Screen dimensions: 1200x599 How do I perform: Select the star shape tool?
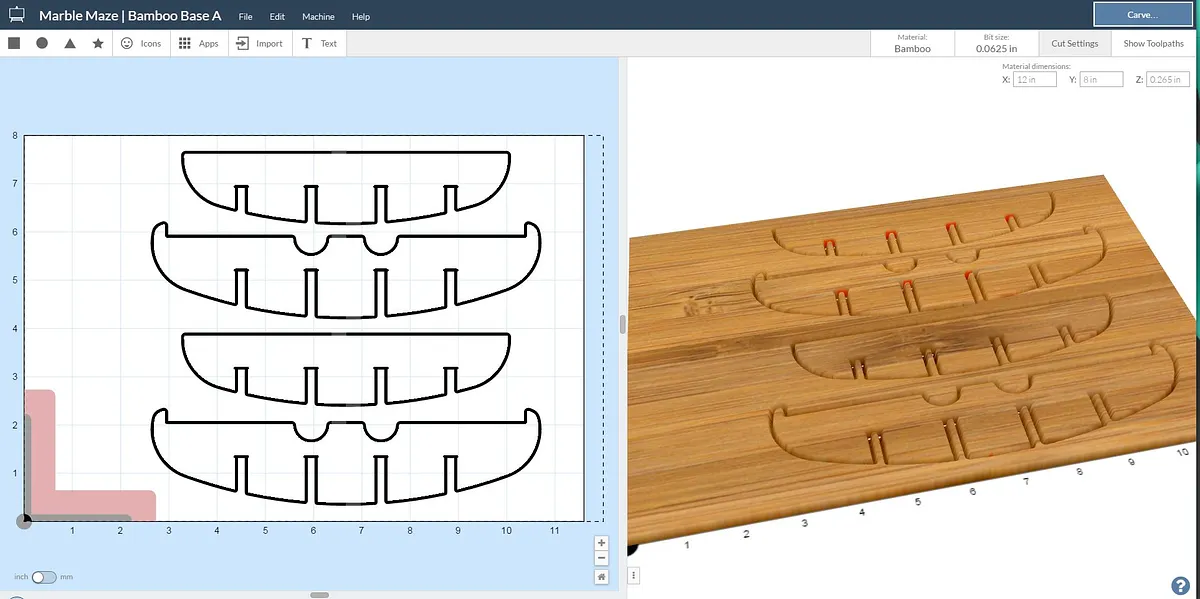98,43
